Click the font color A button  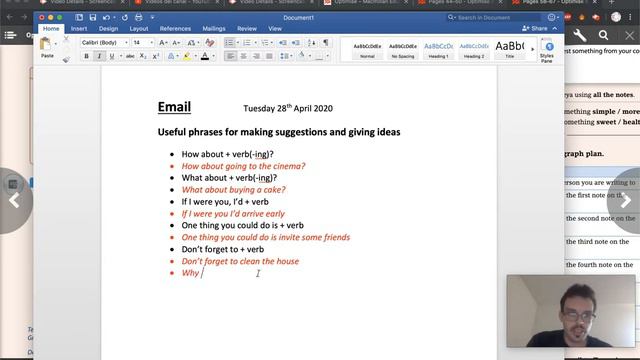pos(205,56)
